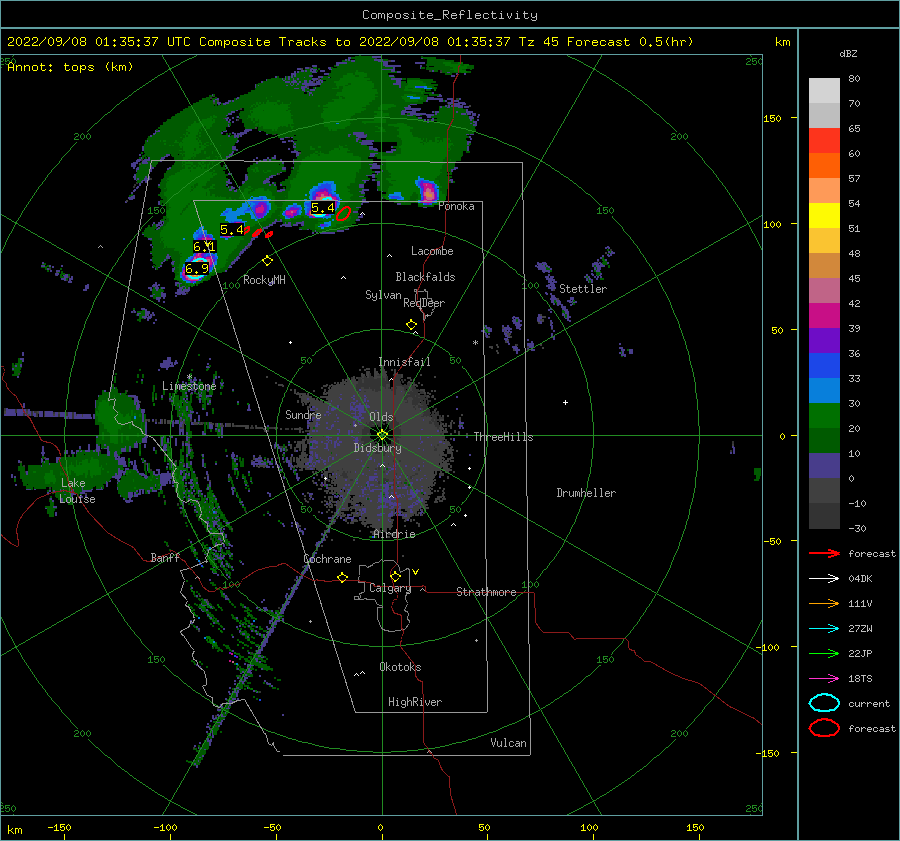900x841 pixels.
Task: Click the yellow v marker beside Calgary
Action: pos(416,572)
